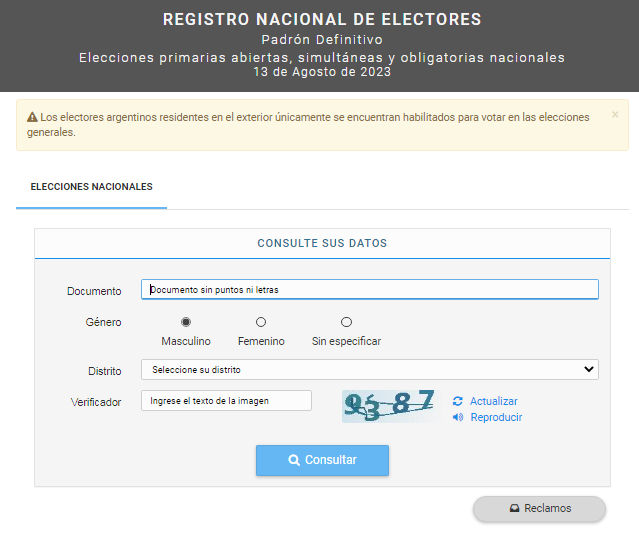639x537 pixels.
Task: Click the Documento field label
Action: click(x=94, y=291)
